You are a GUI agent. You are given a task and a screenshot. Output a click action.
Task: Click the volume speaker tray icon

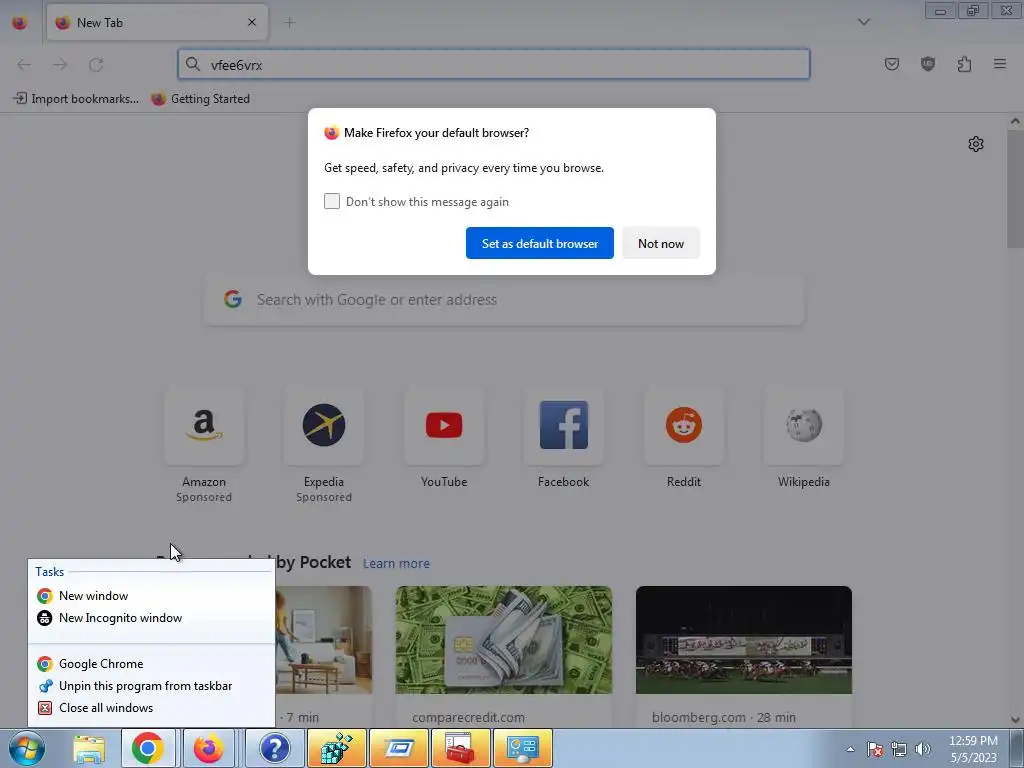pos(923,749)
